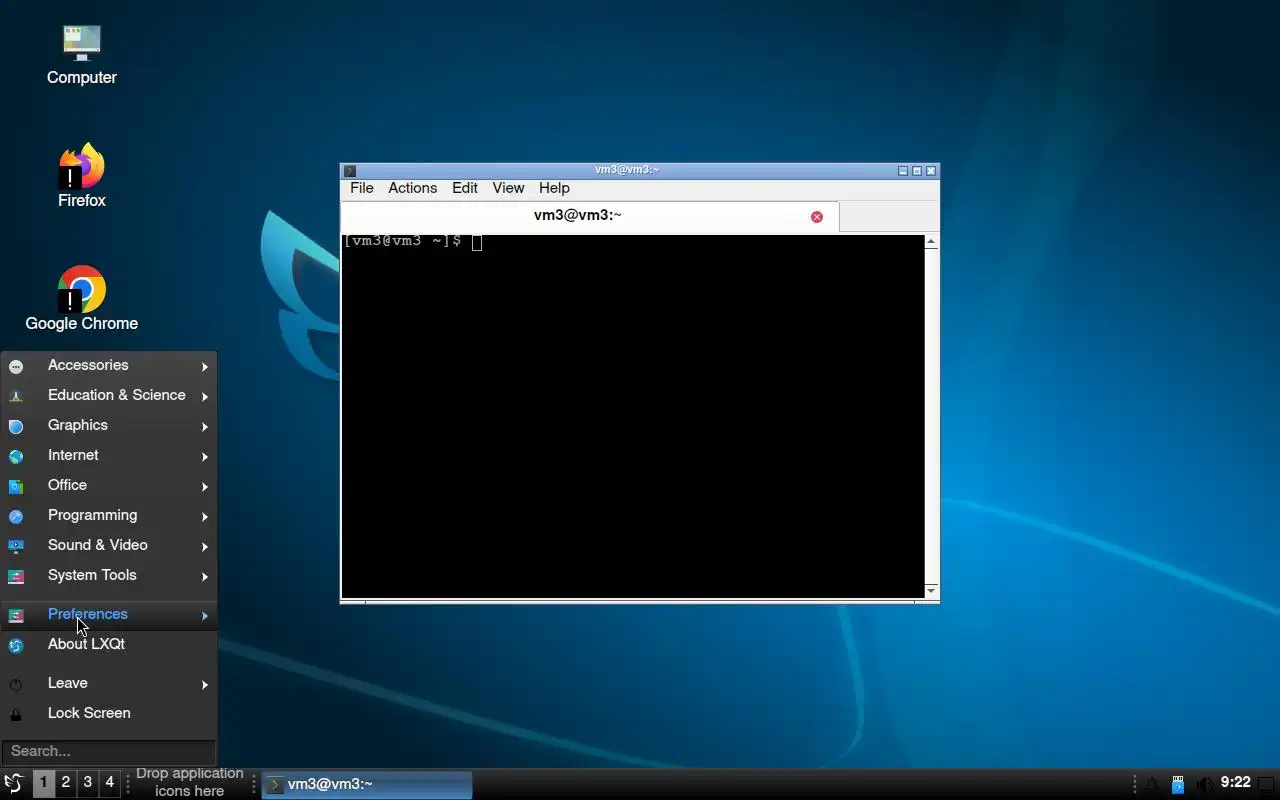Screen dimensions: 1280x800
Task: Open the Google Chrome desktop shortcut
Action: [82, 298]
